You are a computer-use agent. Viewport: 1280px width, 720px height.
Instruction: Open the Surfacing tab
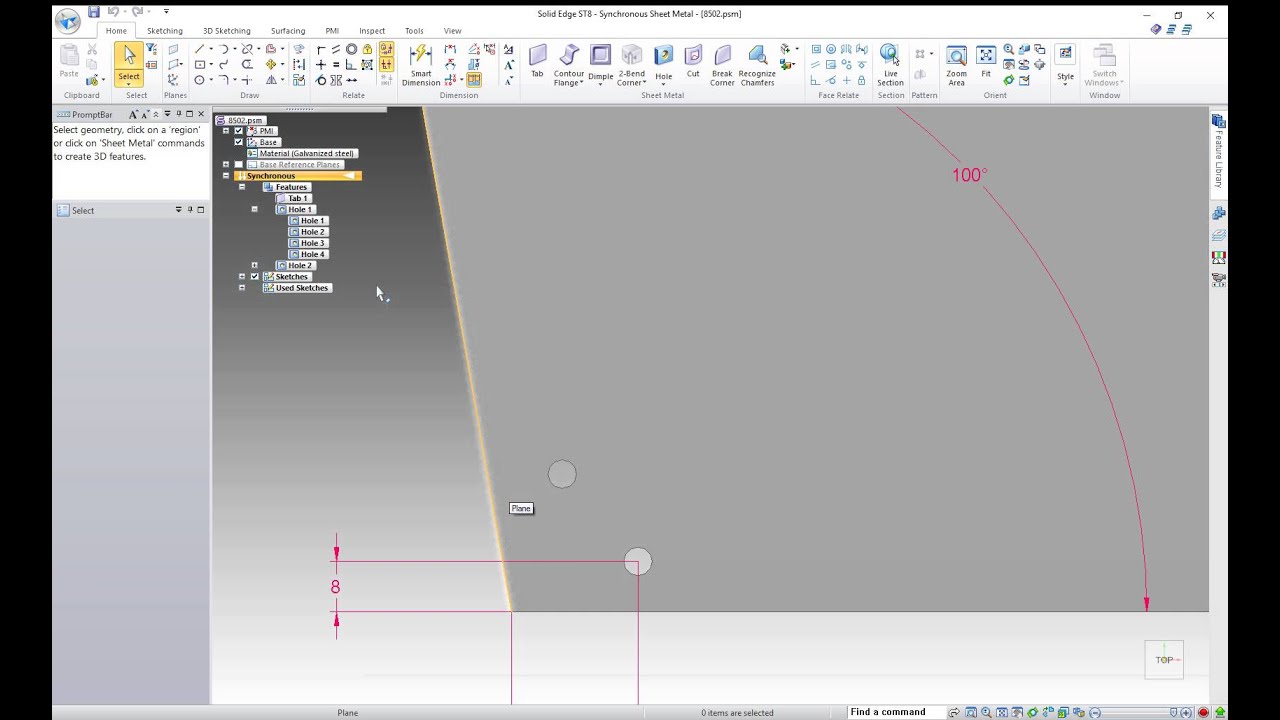tap(288, 31)
